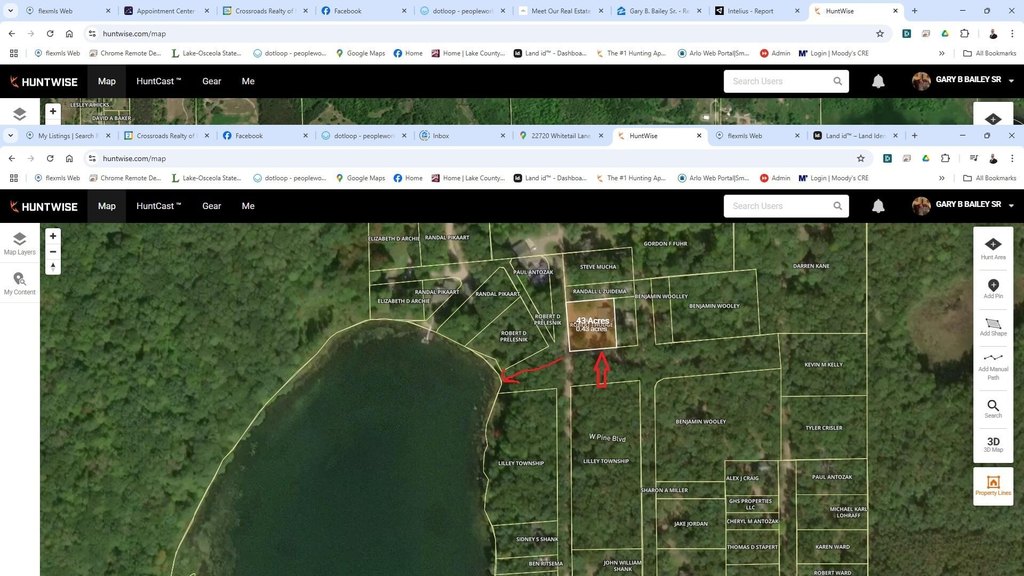Viewport: 1024px width, 576px height.
Task: Switch to the 22720 Whitetail Lane tab
Action: click(x=561, y=135)
